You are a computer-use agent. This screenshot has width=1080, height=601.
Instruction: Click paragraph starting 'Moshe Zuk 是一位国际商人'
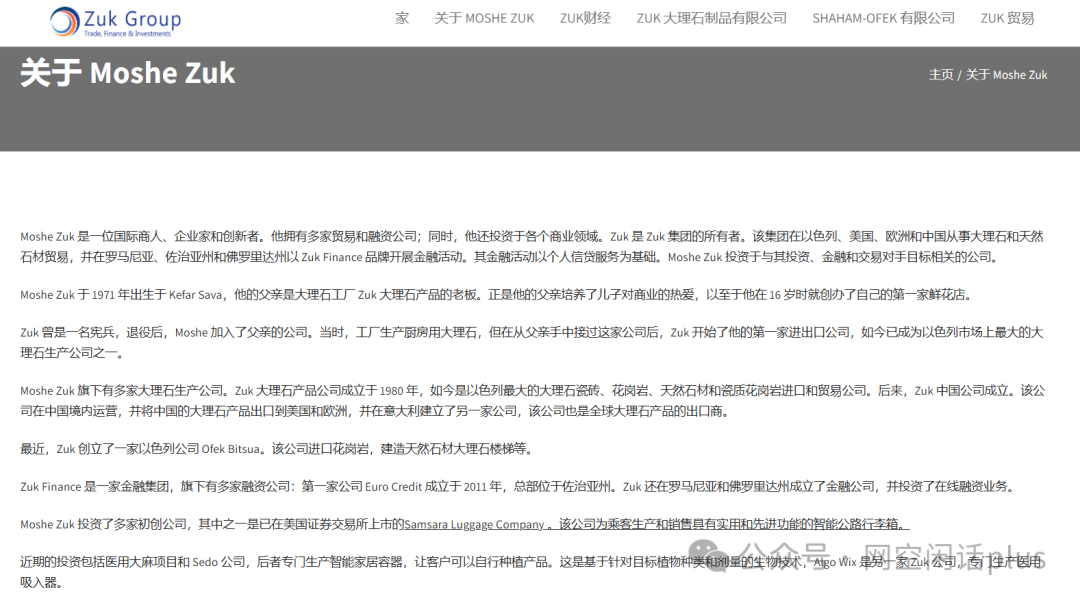coord(532,246)
